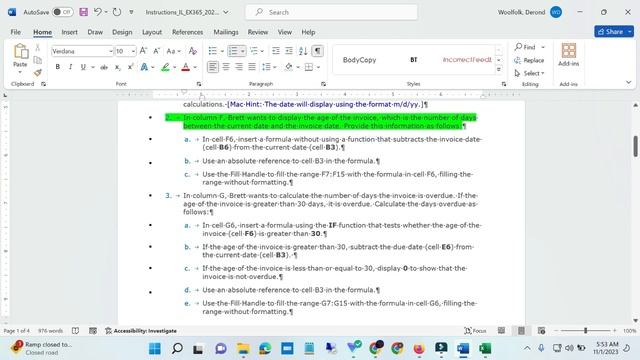Switch to the Design tab
This screenshot has height=360, width=640.
(x=122, y=32)
